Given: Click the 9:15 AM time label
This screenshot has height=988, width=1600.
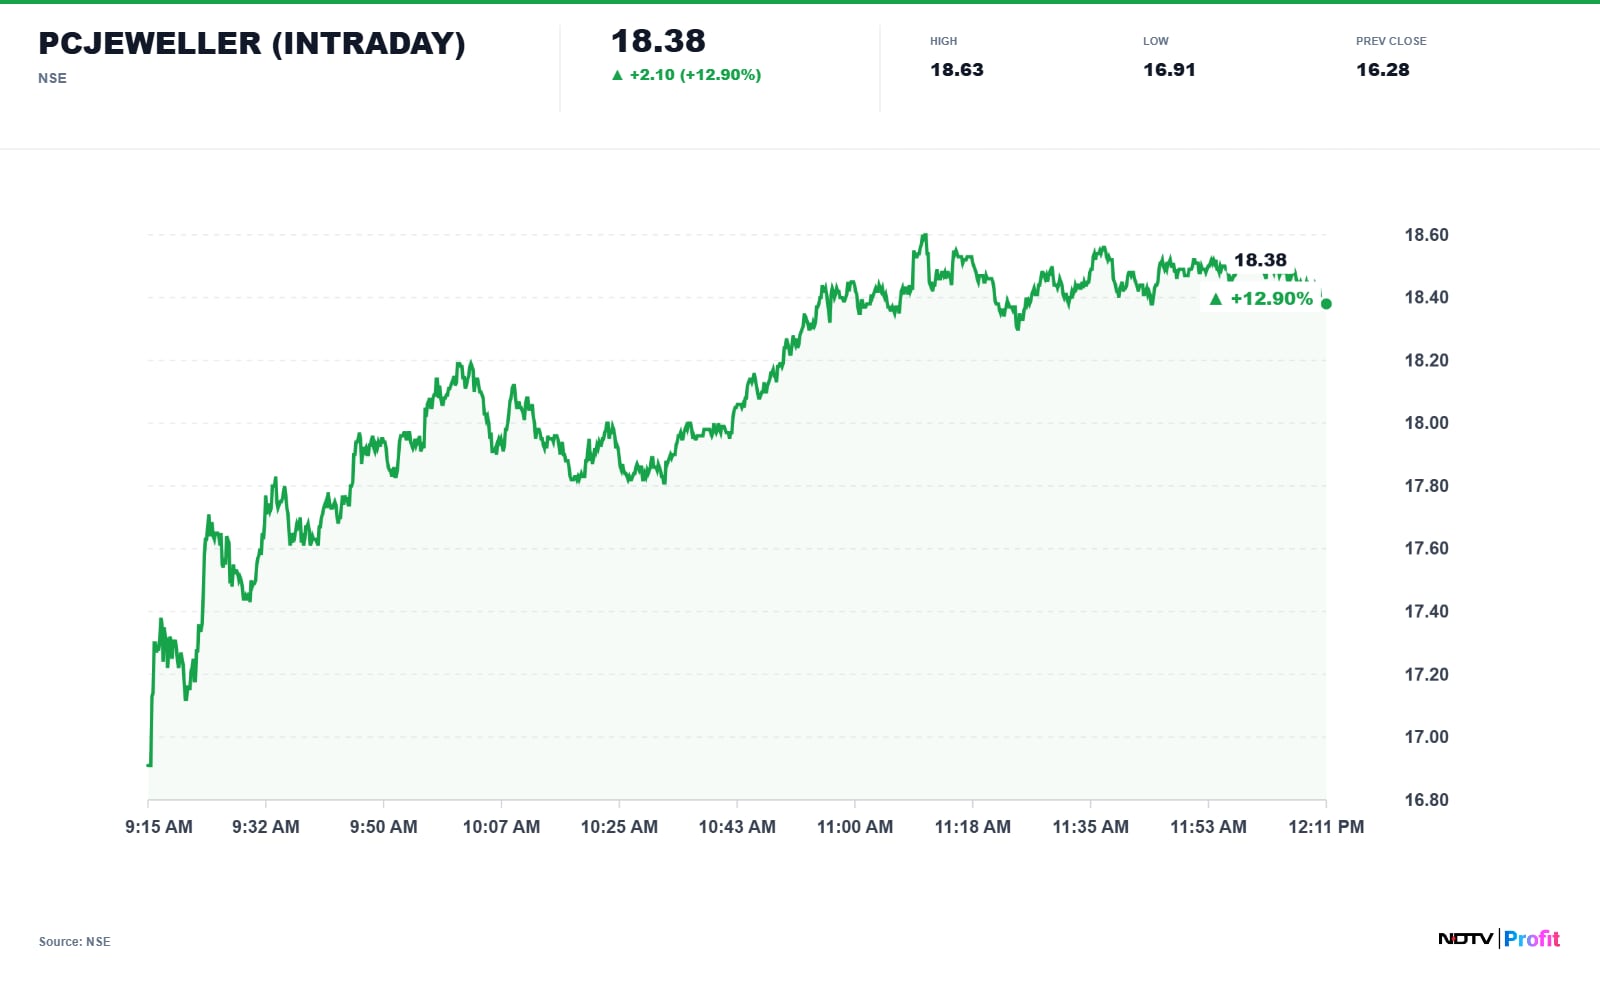Looking at the screenshot, I should coord(159,827).
